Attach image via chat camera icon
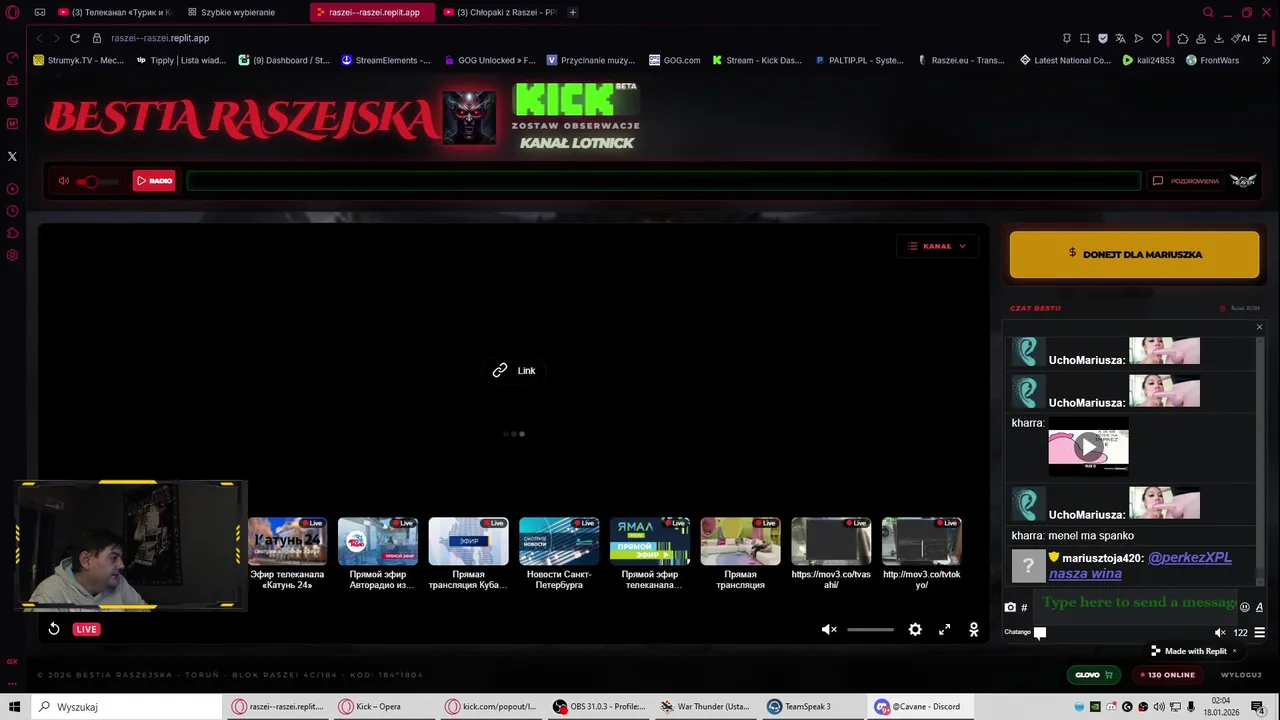The height and width of the screenshot is (720, 1280). point(1010,607)
